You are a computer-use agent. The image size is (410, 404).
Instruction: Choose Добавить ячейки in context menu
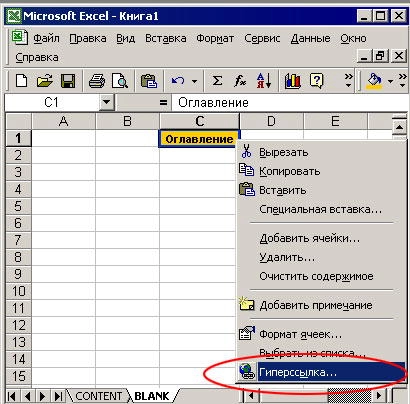(x=321, y=238)
